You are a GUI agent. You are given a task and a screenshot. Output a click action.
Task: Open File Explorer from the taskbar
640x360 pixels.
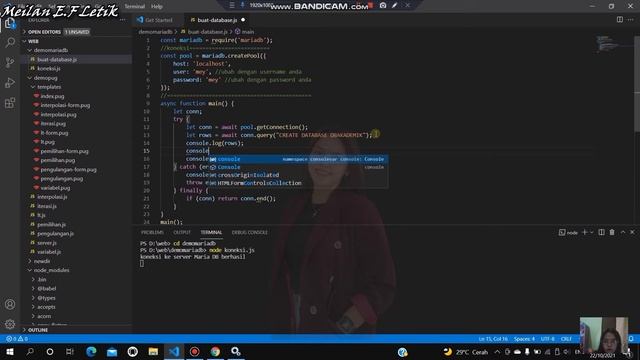tap(153, 351)
